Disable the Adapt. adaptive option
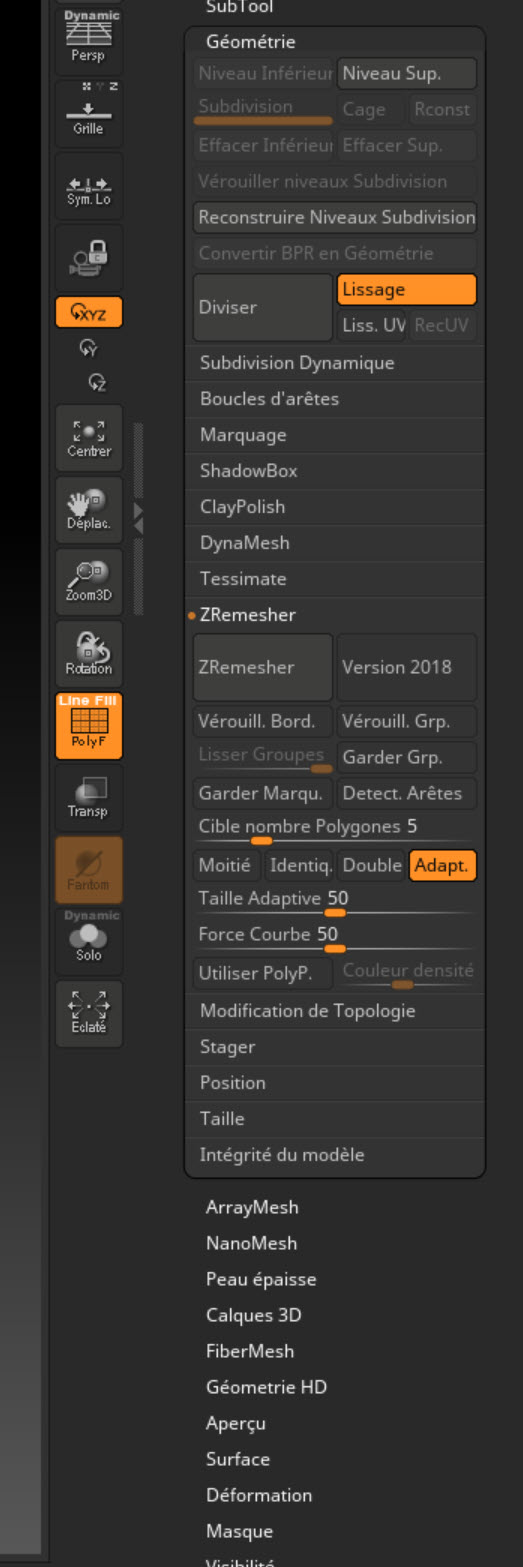The image size is (523, 1567). (442, 865)
